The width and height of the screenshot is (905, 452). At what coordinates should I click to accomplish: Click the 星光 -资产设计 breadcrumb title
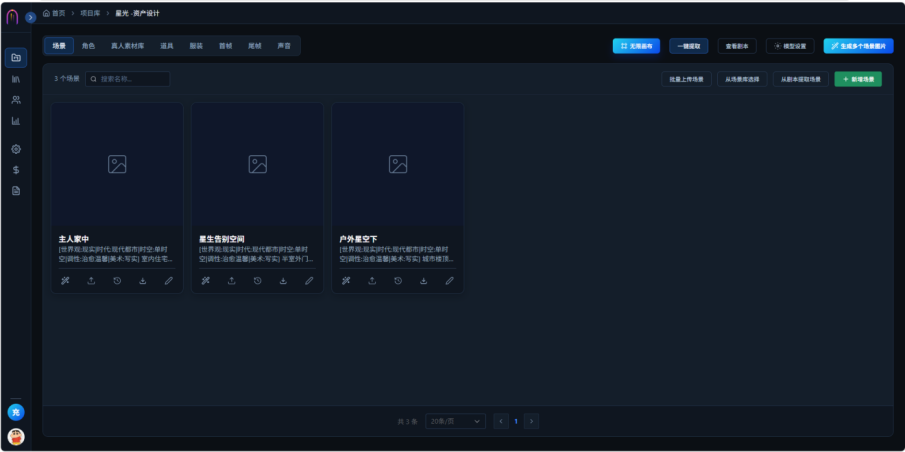point(137,13)
